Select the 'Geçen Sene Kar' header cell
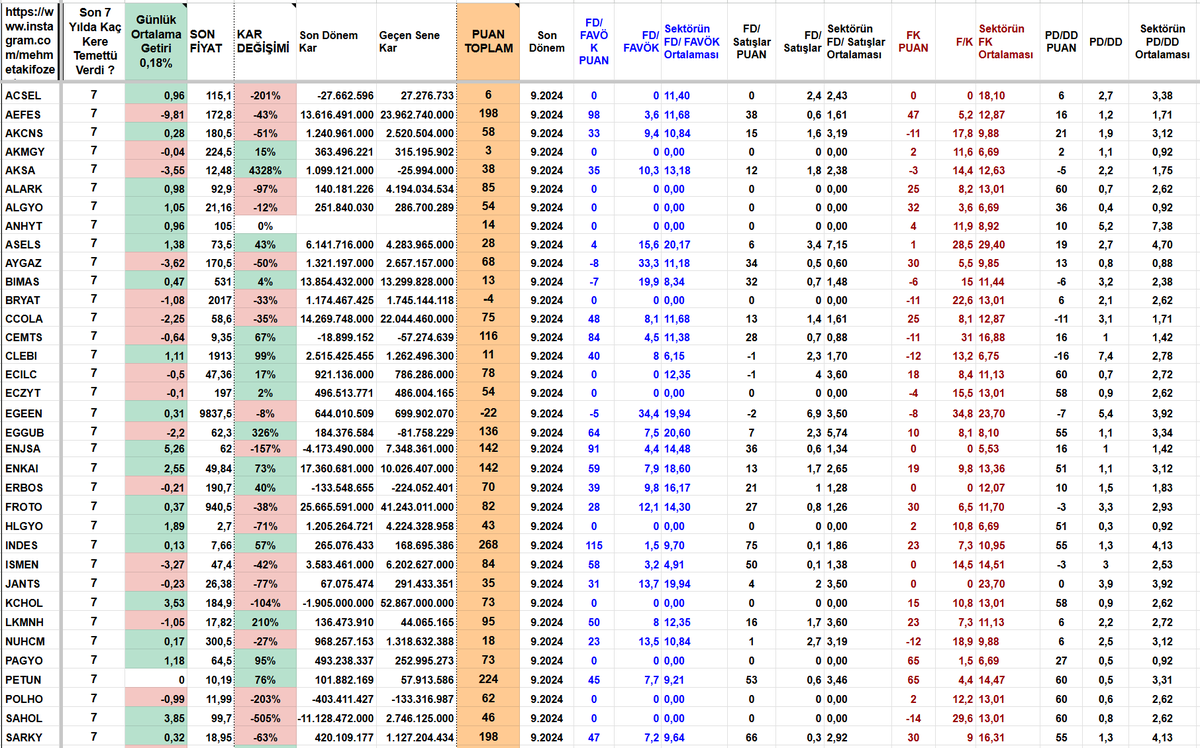1200x748 pixels. [416, 40]
